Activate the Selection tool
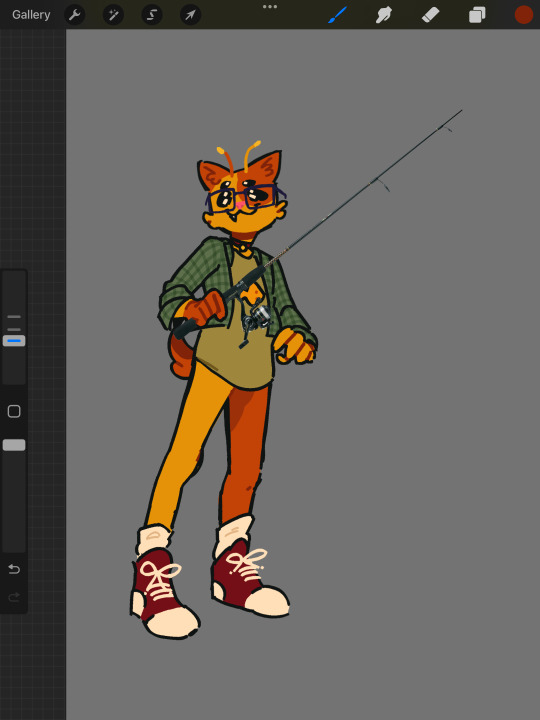540x720 pixels. (152, 15)
